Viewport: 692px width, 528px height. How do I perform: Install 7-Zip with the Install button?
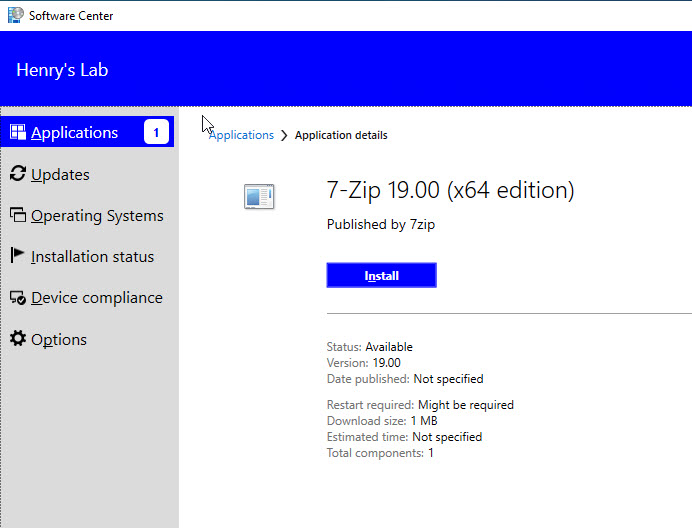pyautogui.click(x=381, y=275)
